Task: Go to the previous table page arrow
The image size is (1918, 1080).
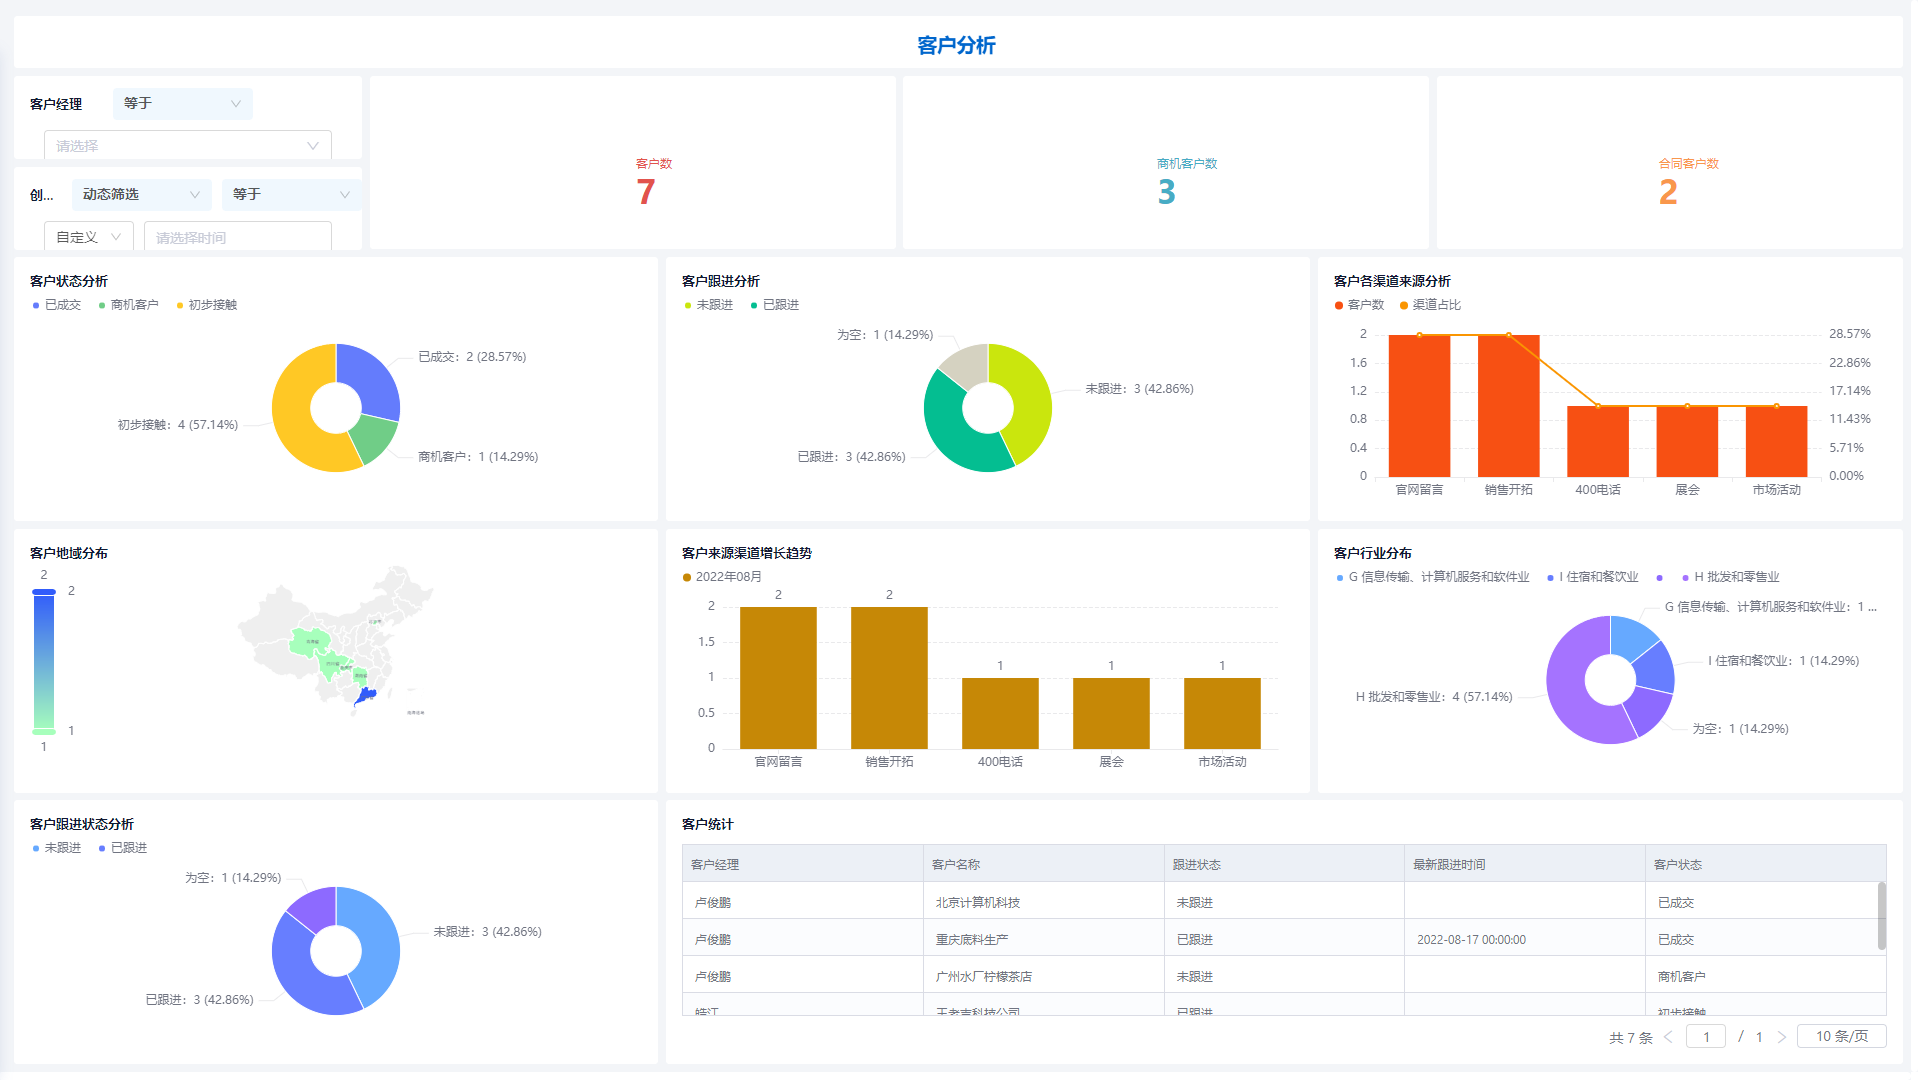Action: (x=1668, y=1037)
